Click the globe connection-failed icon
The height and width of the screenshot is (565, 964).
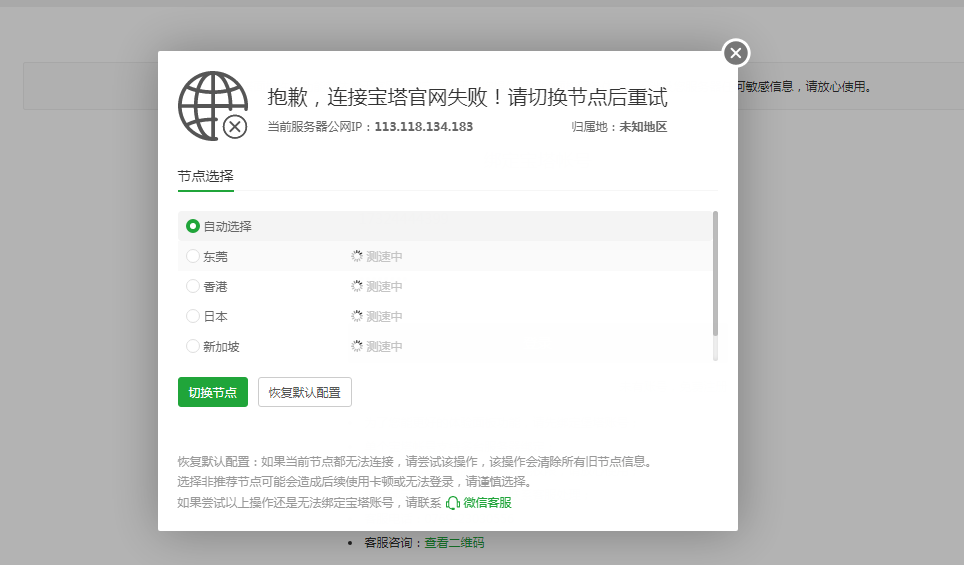[213, 106]
